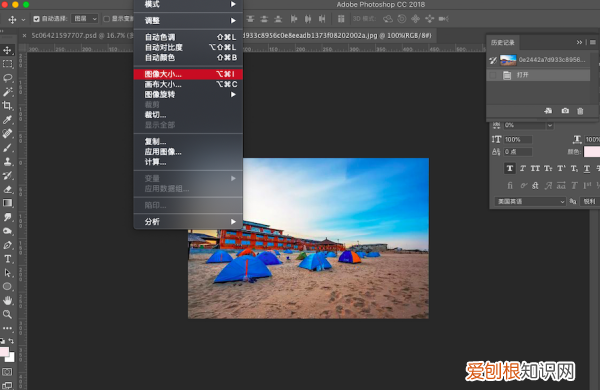The height and width of the screenshot is (390, 600).
Task: Select the Zoom tool
Action: (7, 314)
